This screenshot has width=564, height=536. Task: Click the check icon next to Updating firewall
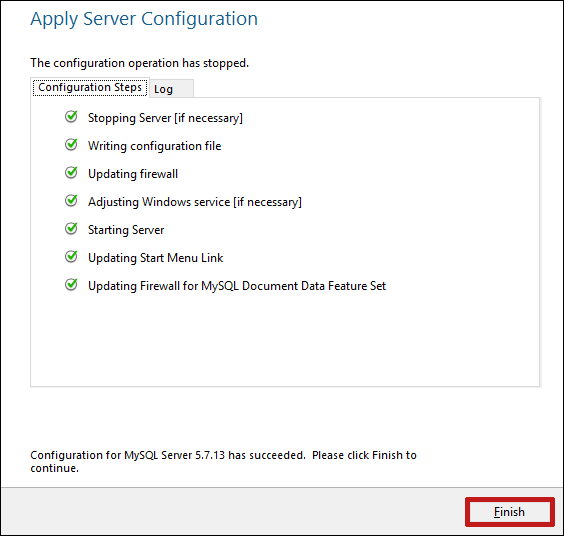[71, 173]
